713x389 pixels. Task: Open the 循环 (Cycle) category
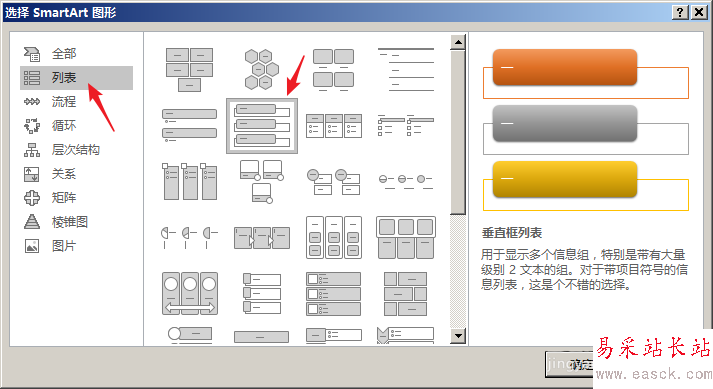[x=76, y=126]
